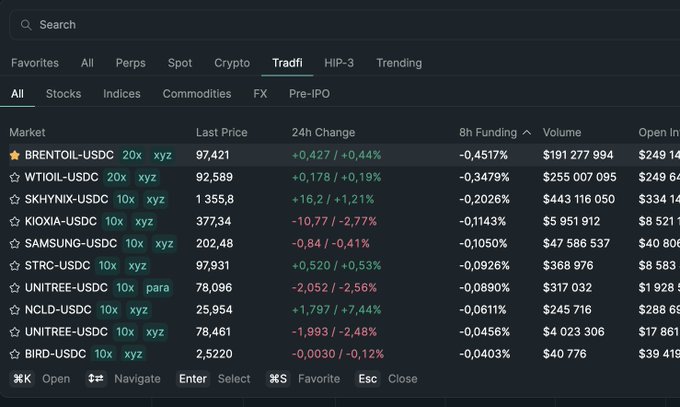Click the ⌘K Open shortcut key
Viewport: 680px width, 407px height.
tap(22, 379)
